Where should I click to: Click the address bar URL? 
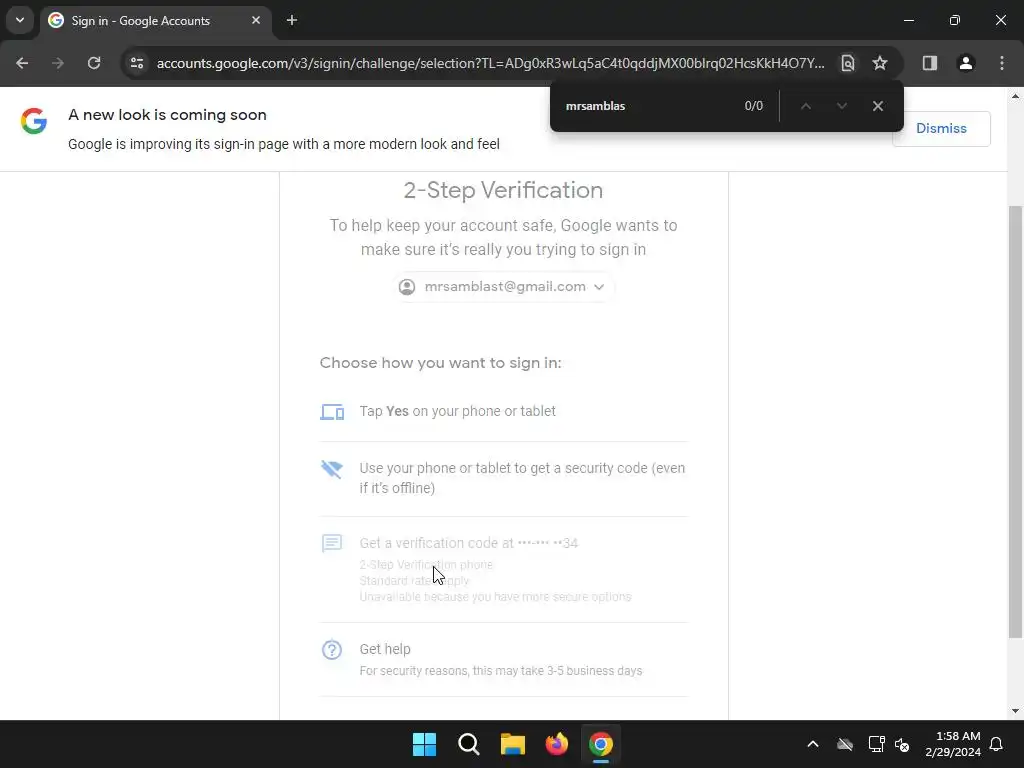(490, 63)
